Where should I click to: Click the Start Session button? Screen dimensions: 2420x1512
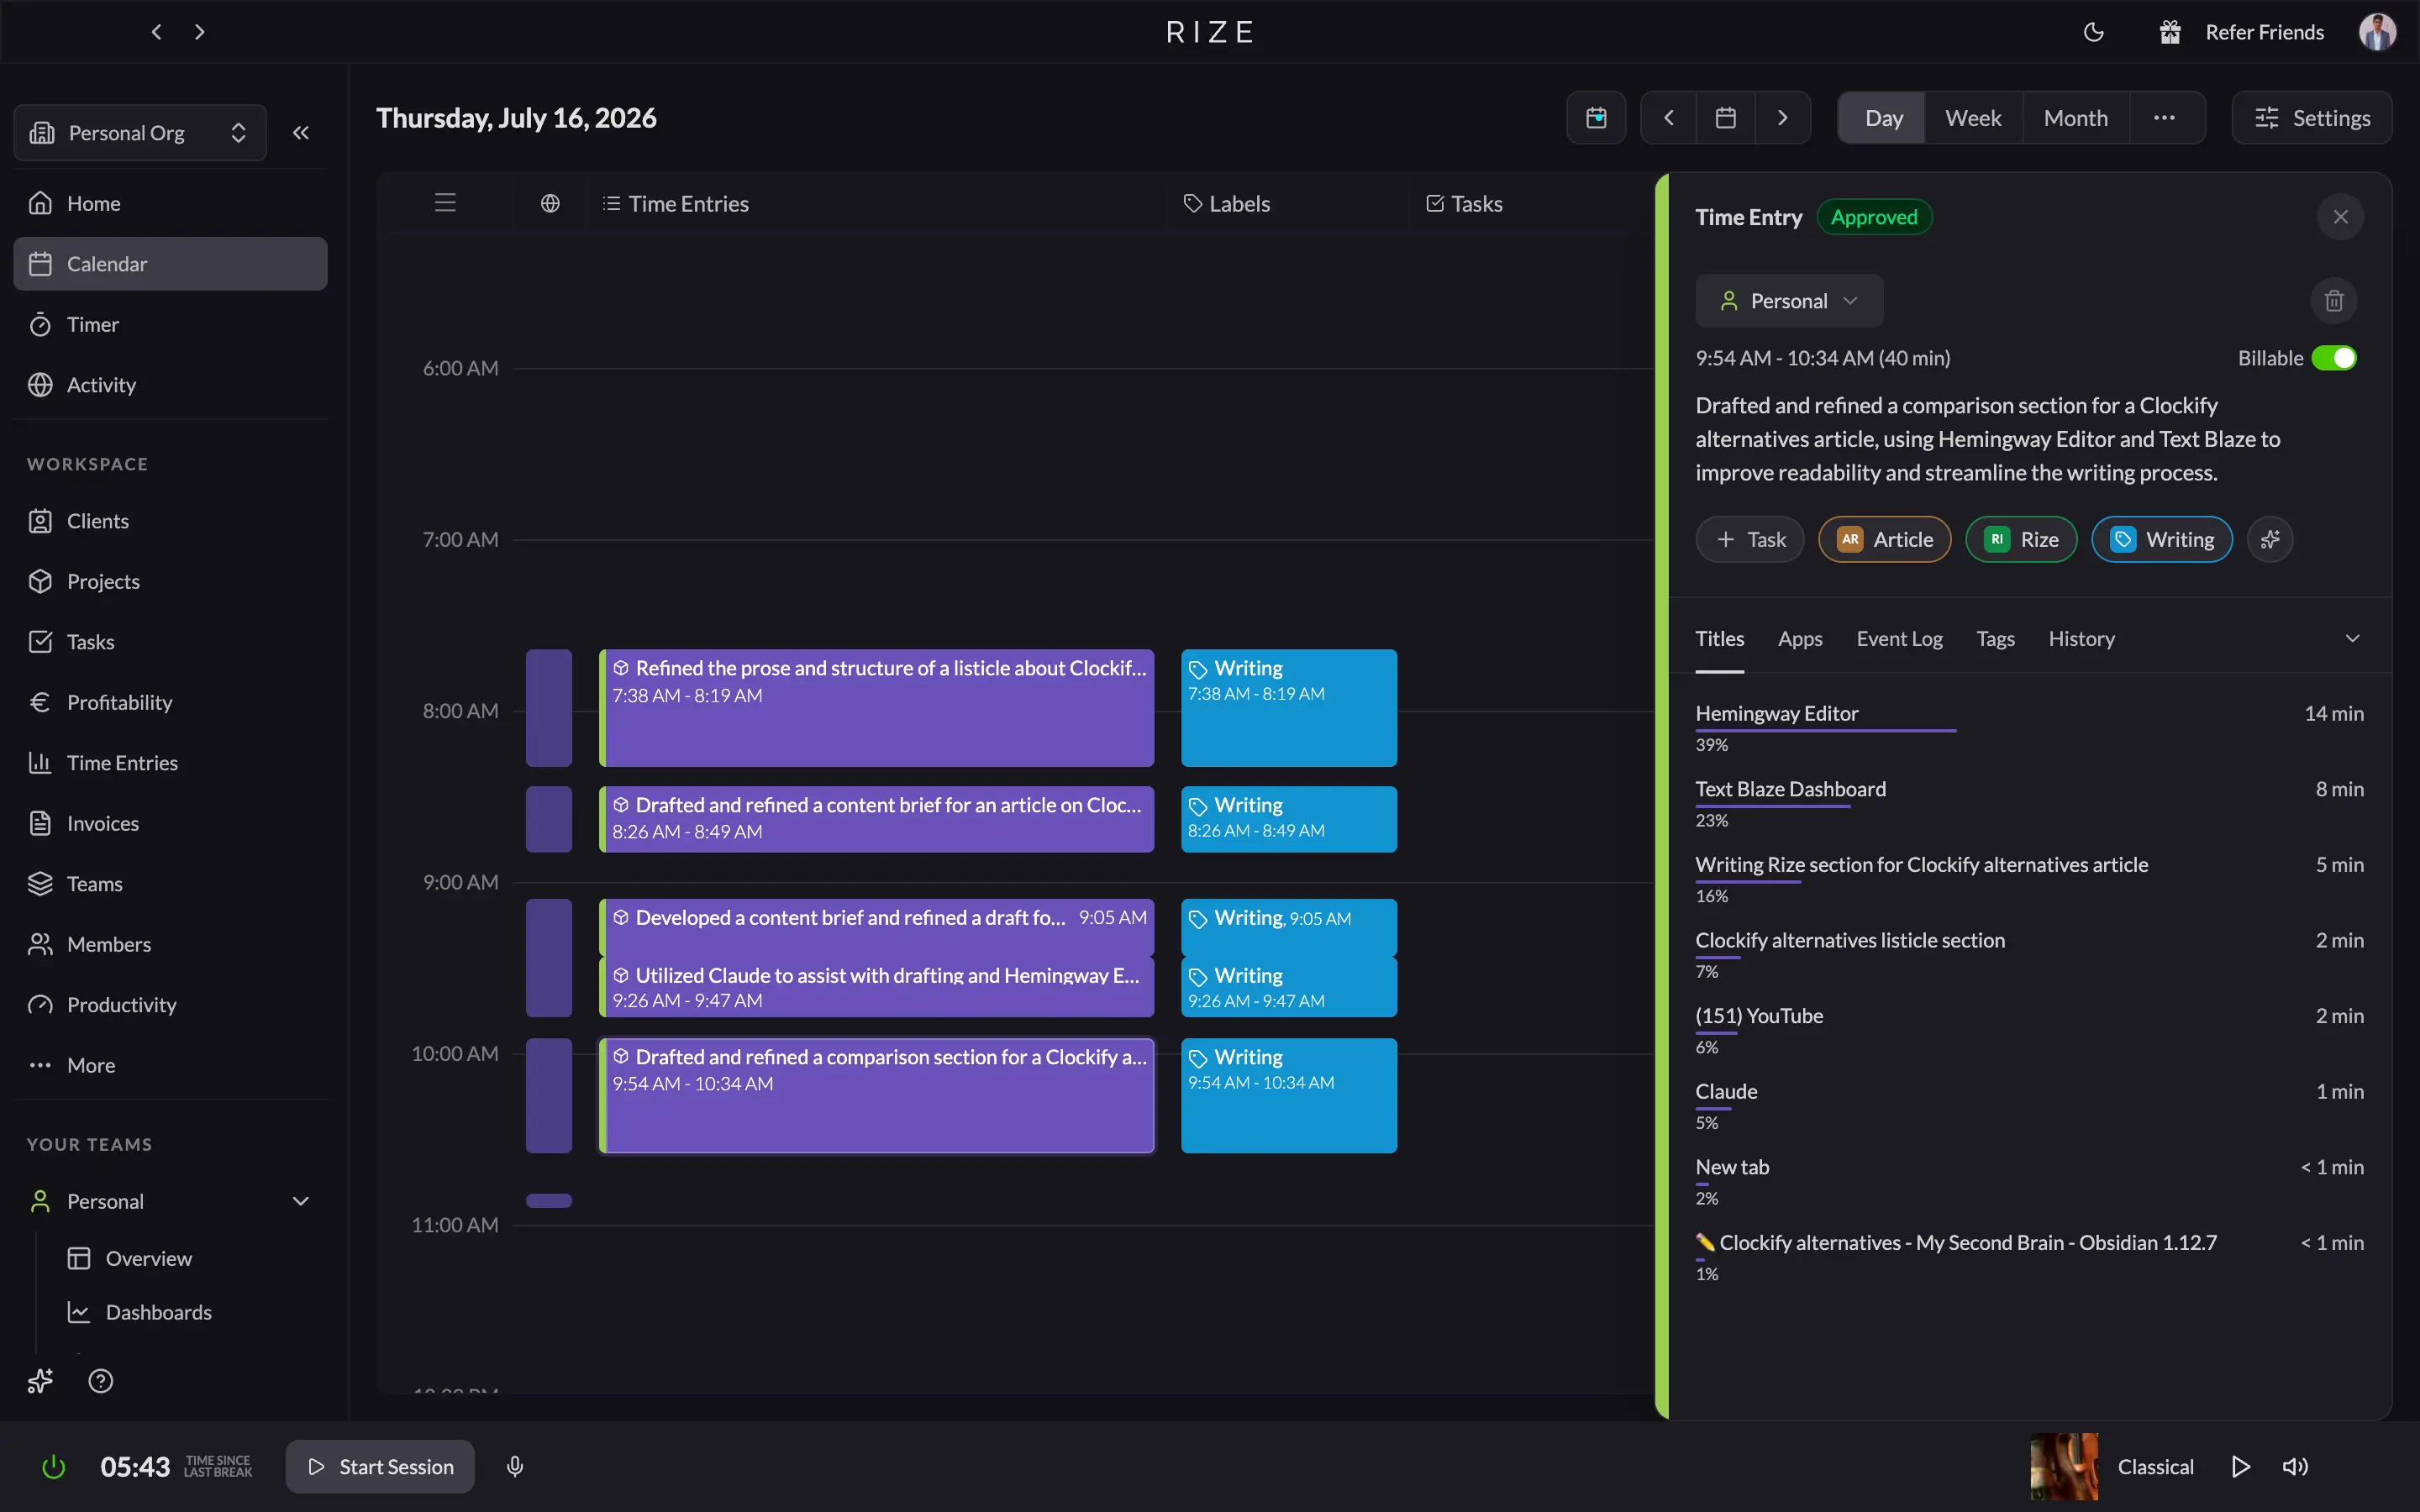pos(380,1467)
